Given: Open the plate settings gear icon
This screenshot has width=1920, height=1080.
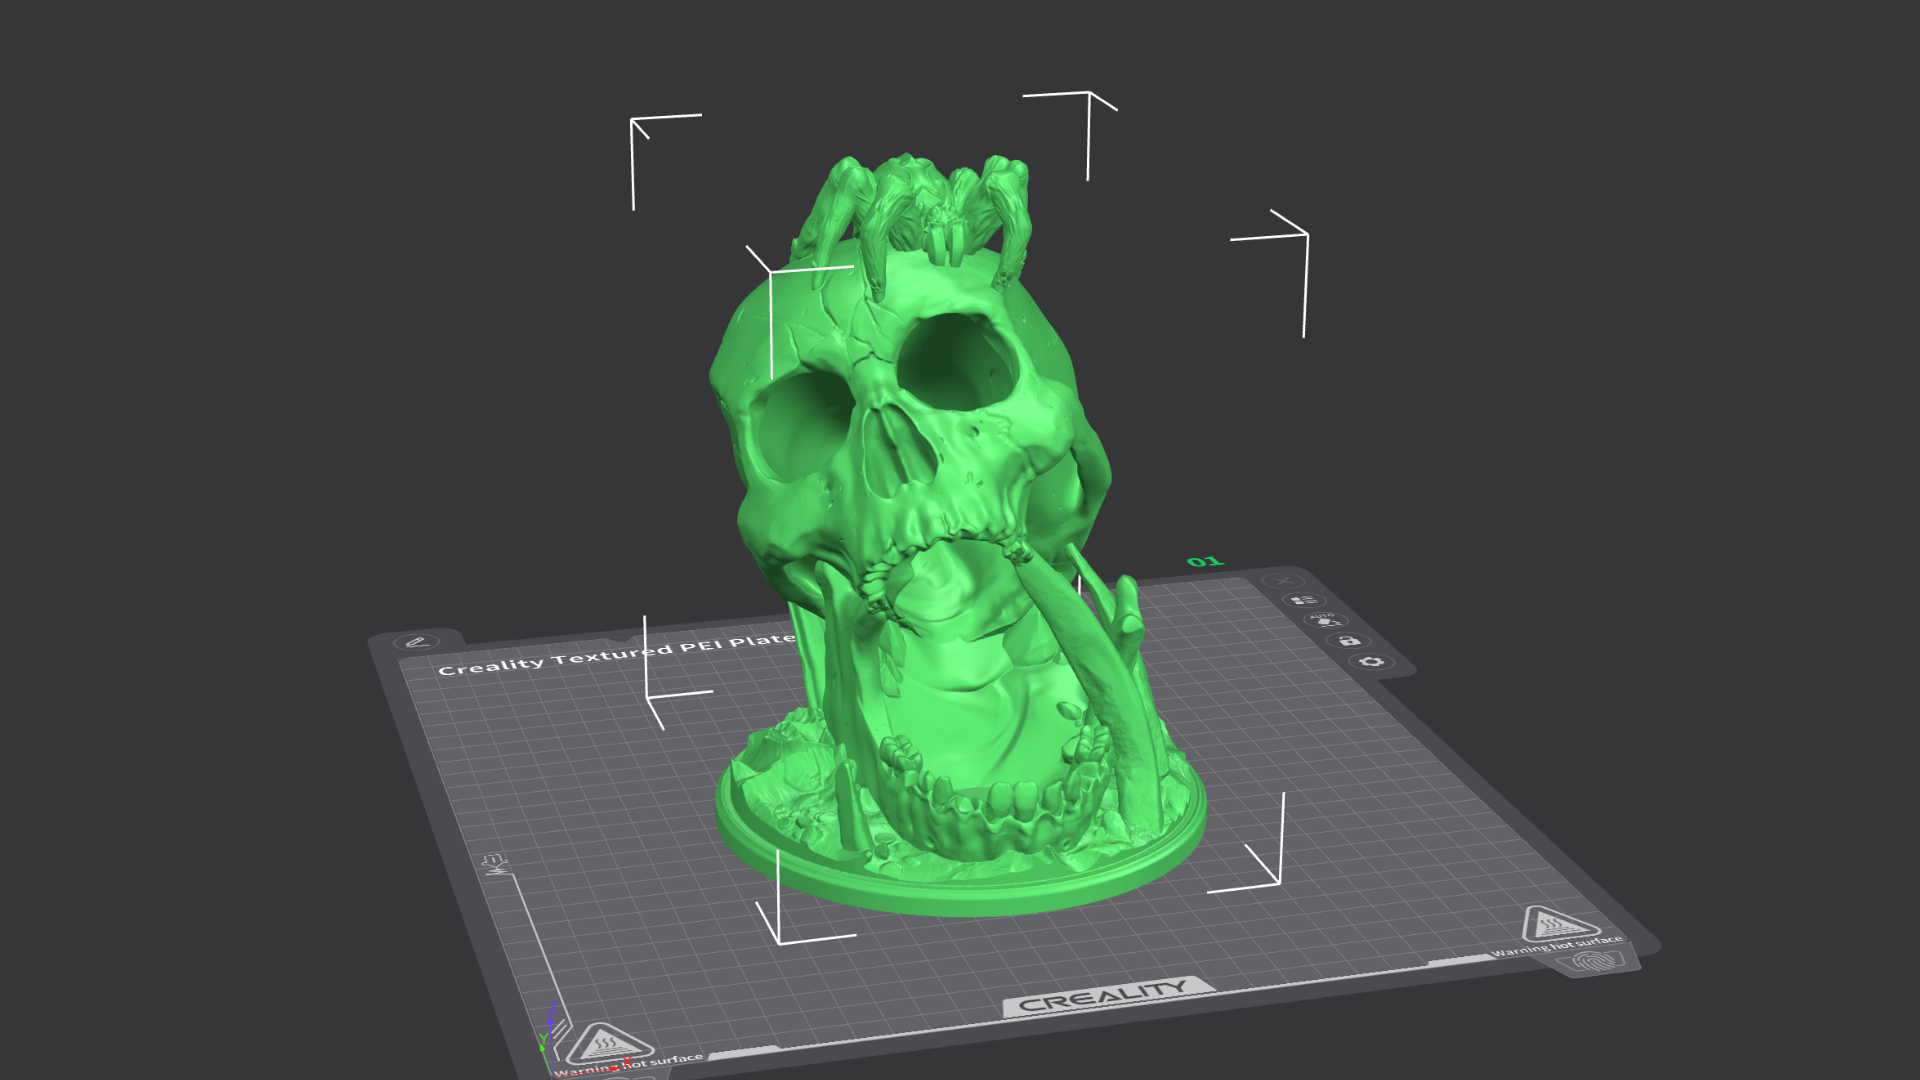Looking at the screenshot, I should 1371,662.
